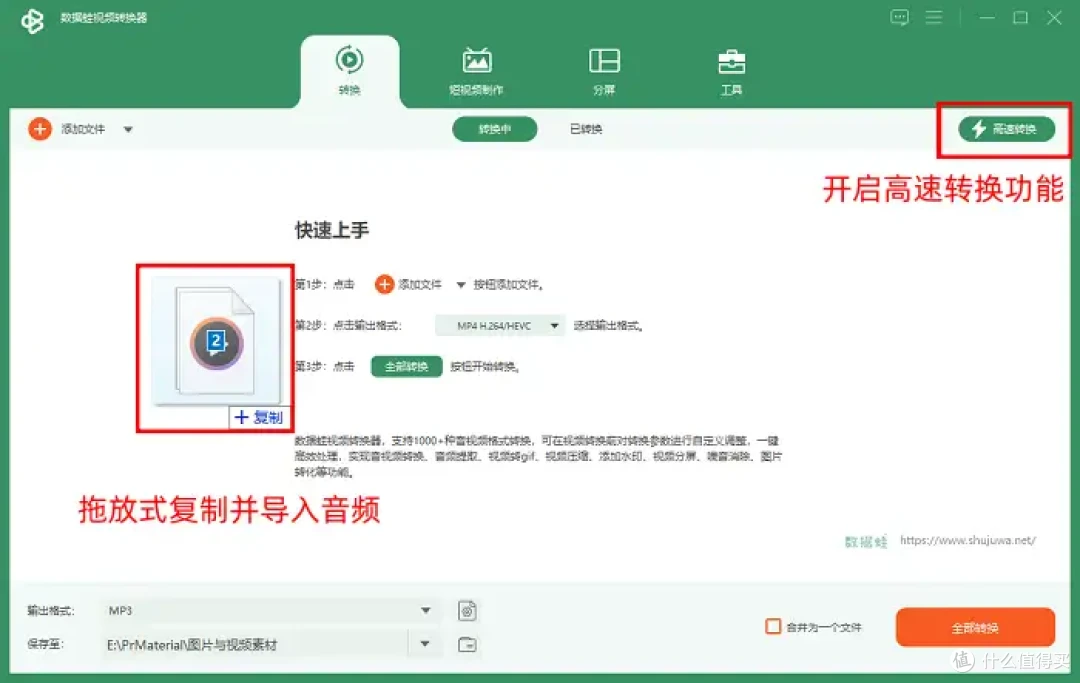Click the dragged file thumbnail in drop area
This screenshot has width=1080, height=683.
216,341
